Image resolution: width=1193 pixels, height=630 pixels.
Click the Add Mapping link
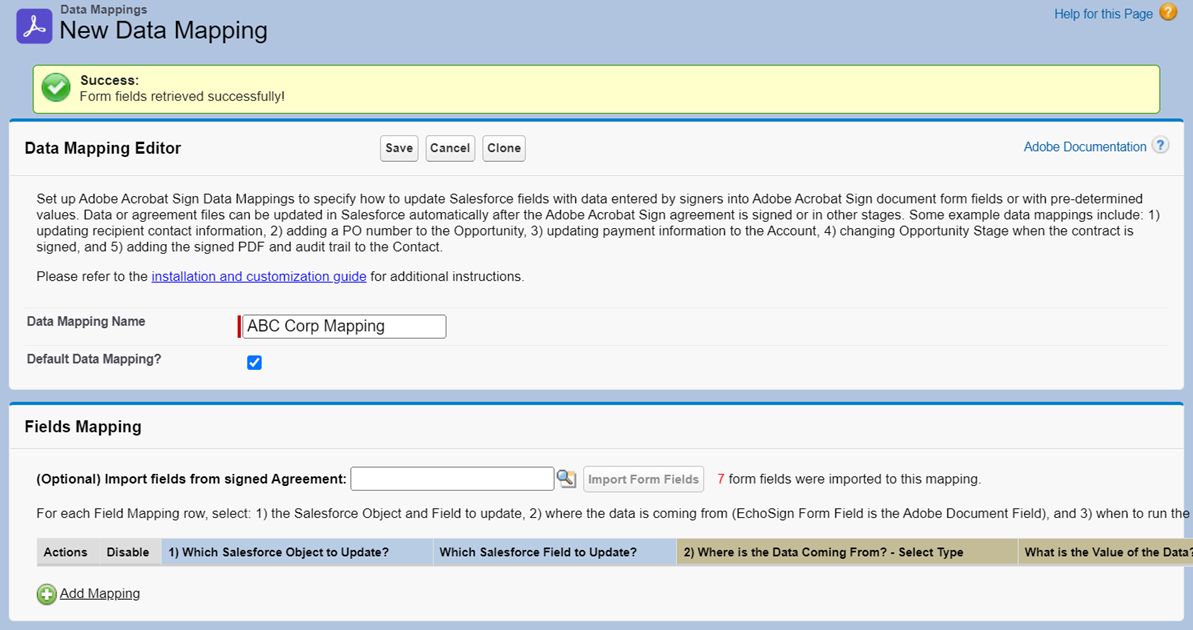coord(100,593)
